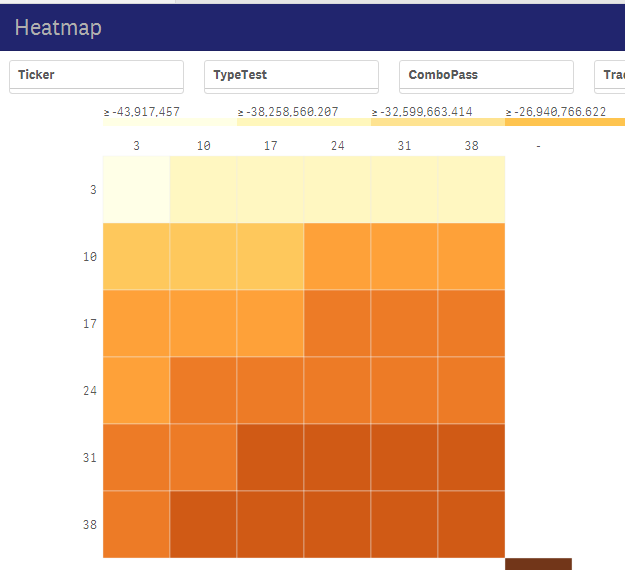Select heatmap cell at row 10, column 24

[x=337, y=257]
